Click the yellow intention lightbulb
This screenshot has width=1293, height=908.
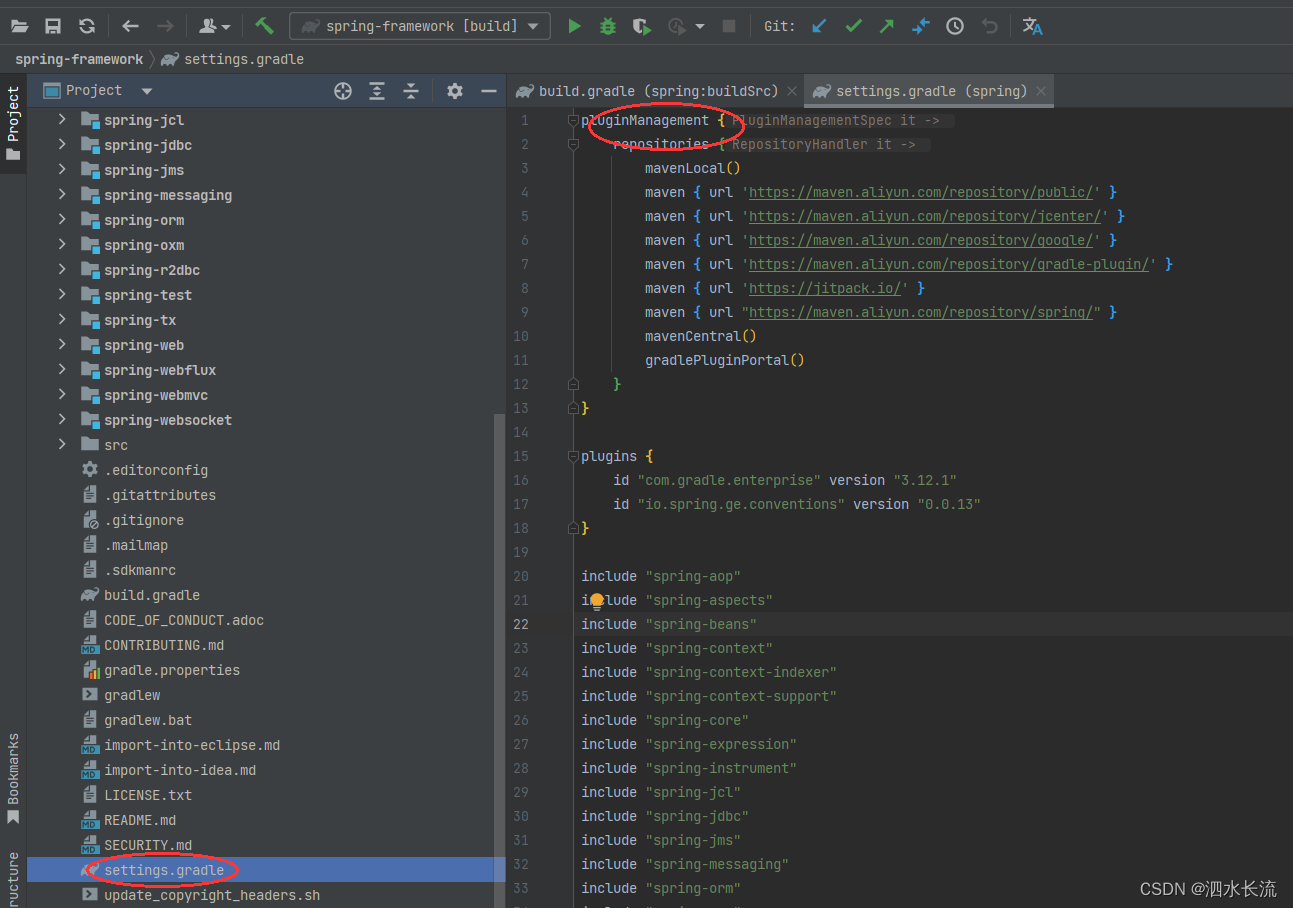click(597, 601)
